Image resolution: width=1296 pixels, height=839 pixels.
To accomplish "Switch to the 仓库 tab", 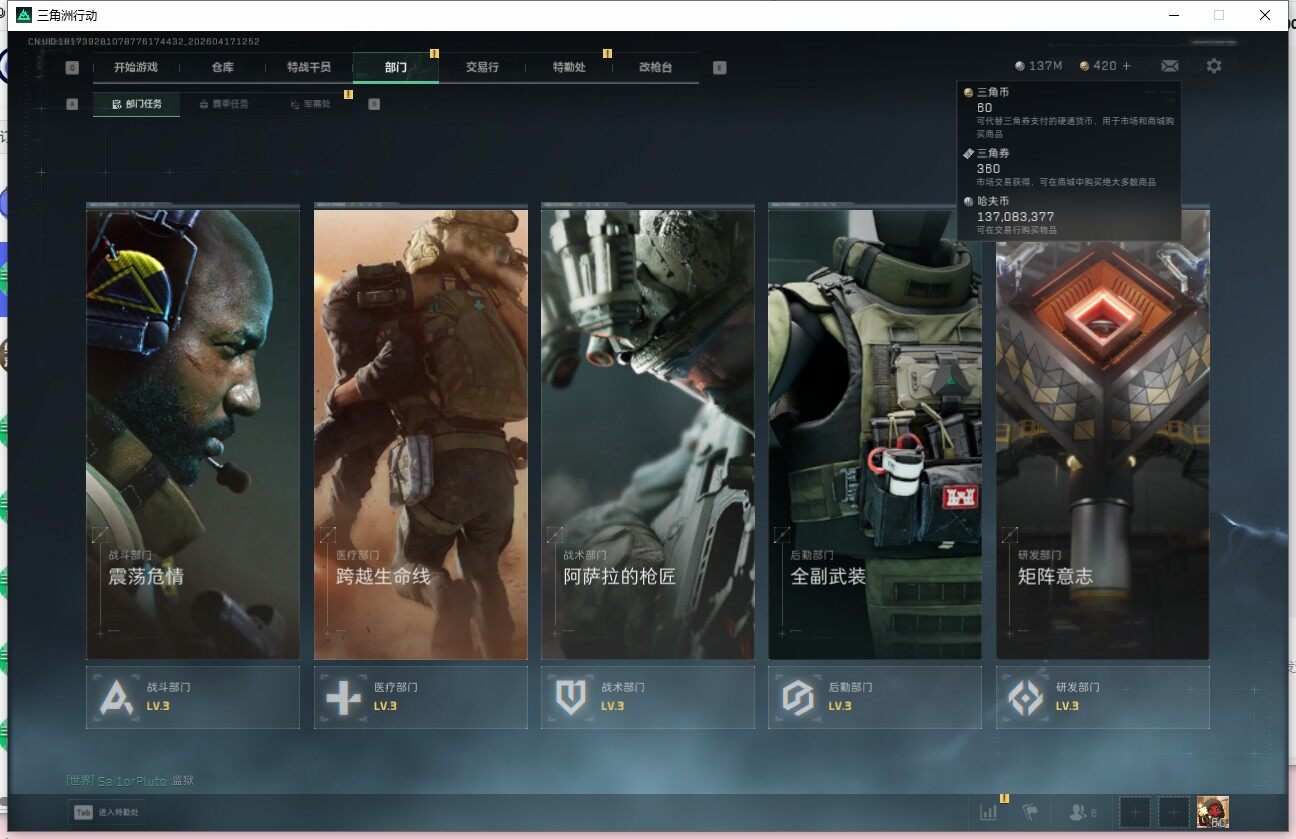I will pos(223,67).
